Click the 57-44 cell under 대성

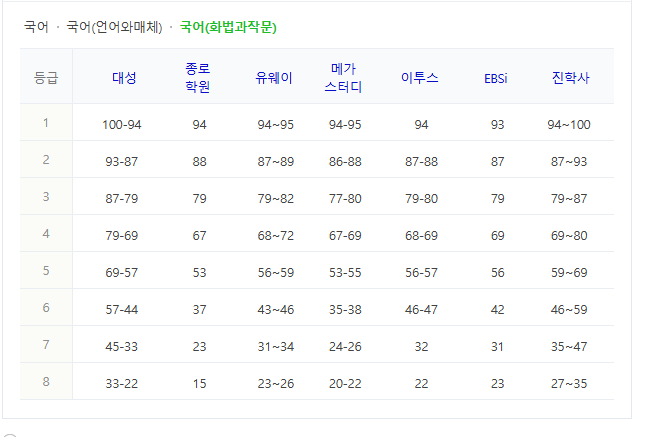[x=122, y=310]
